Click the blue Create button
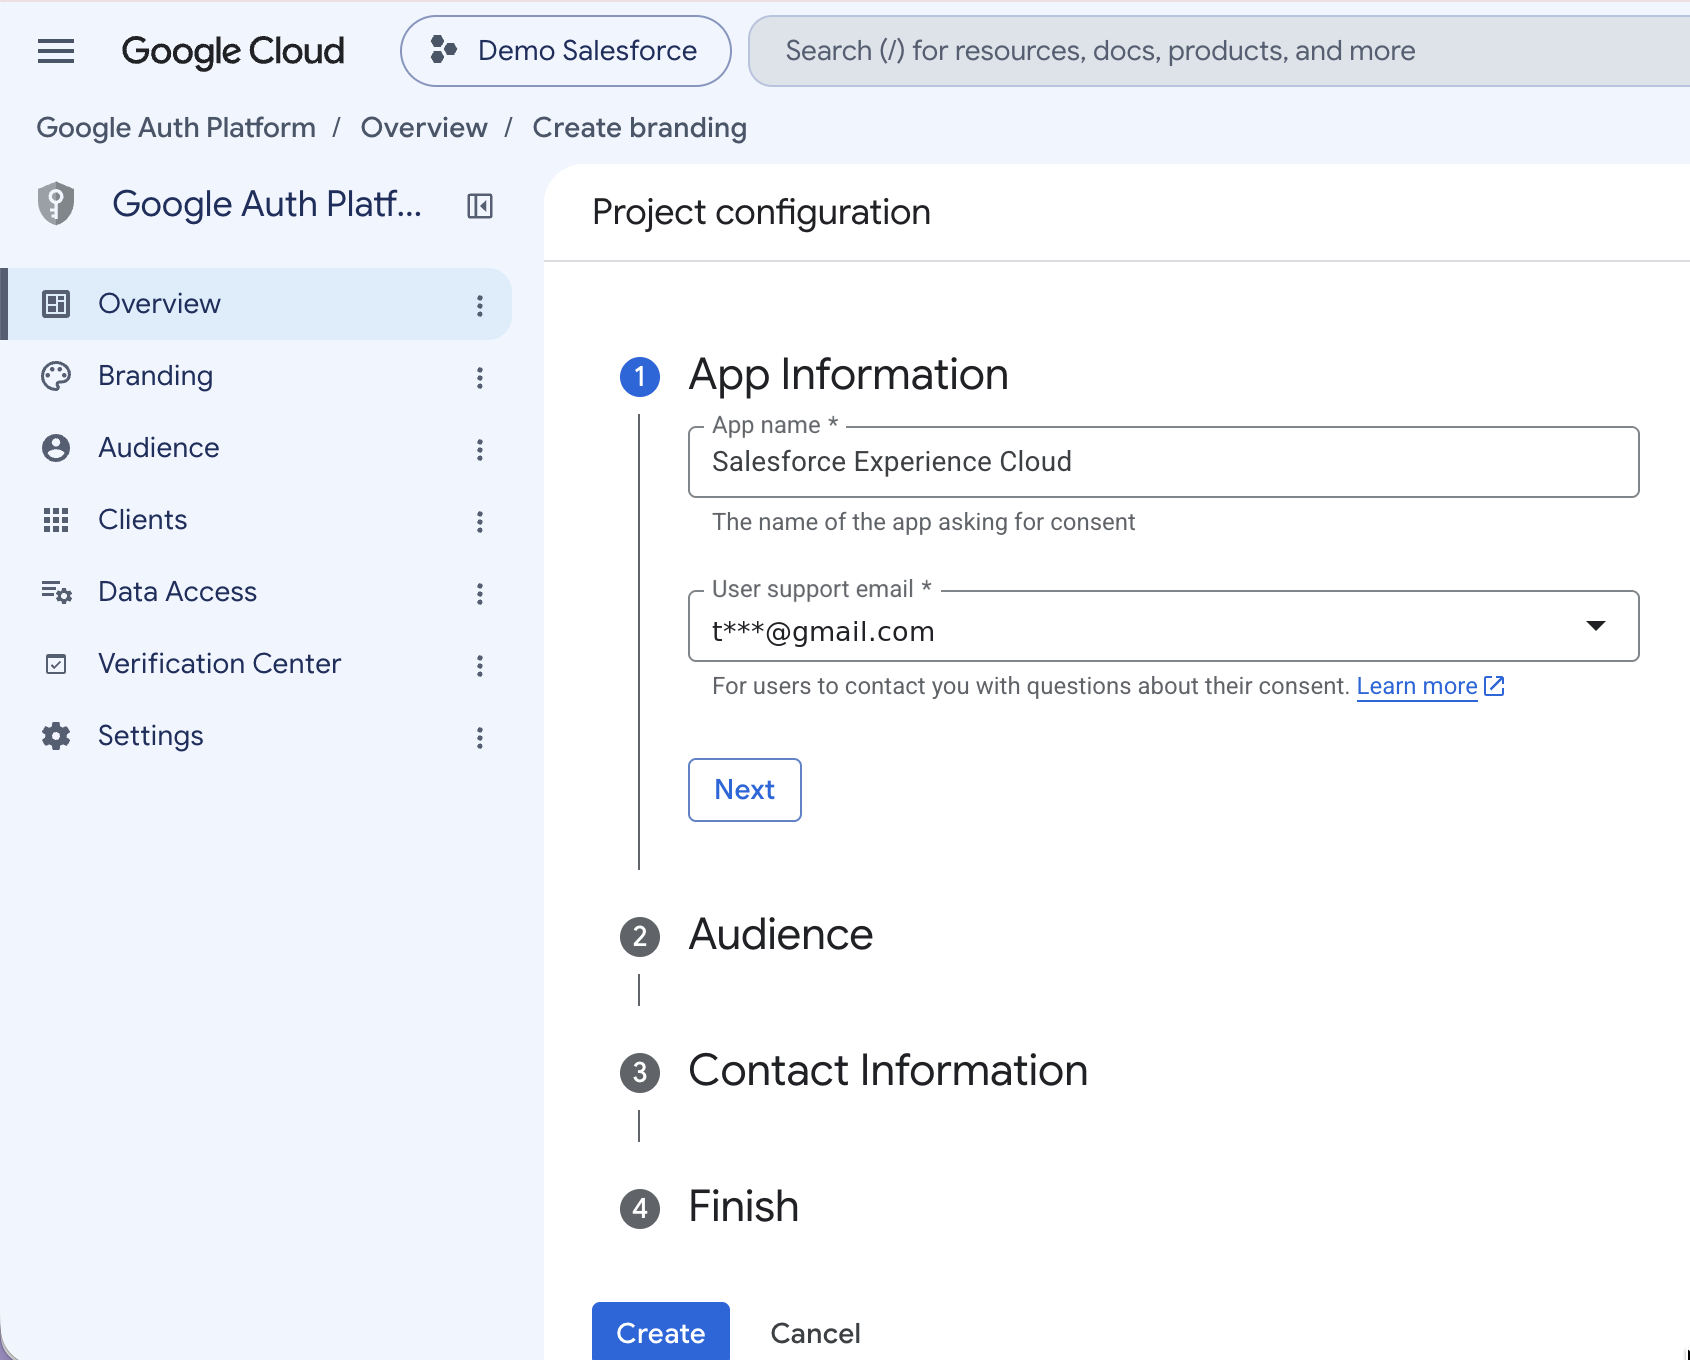The image size is (1690, 1360). click(x=661, y=1332)
